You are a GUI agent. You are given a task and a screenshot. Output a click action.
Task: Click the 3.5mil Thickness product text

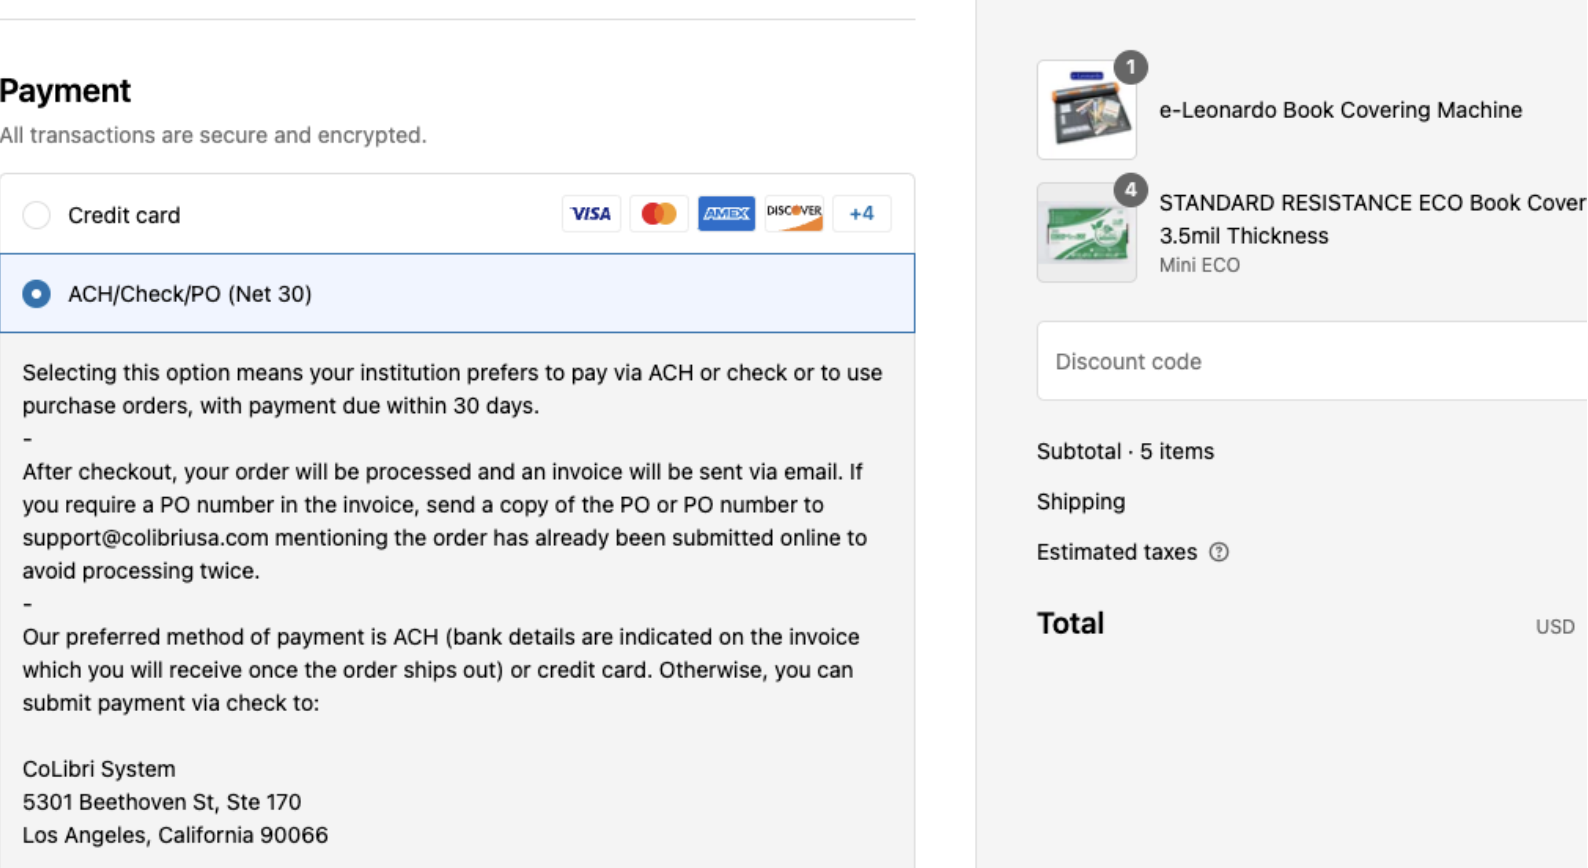click(1244, 236)
